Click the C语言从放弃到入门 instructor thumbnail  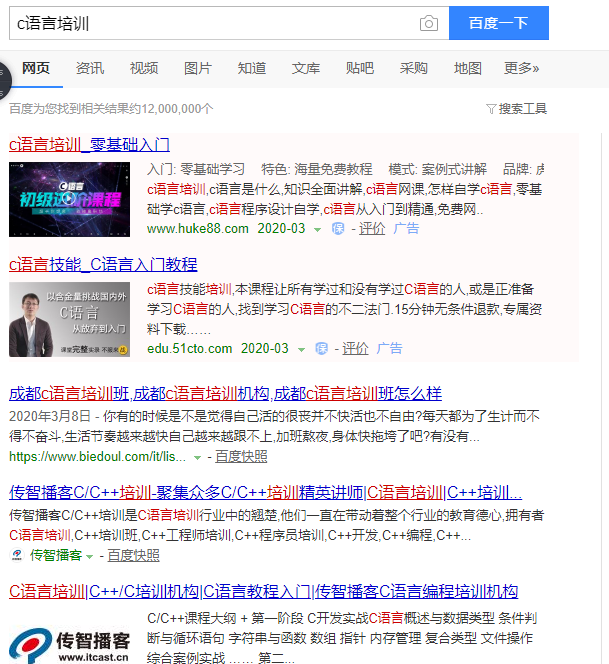point(69,319)
